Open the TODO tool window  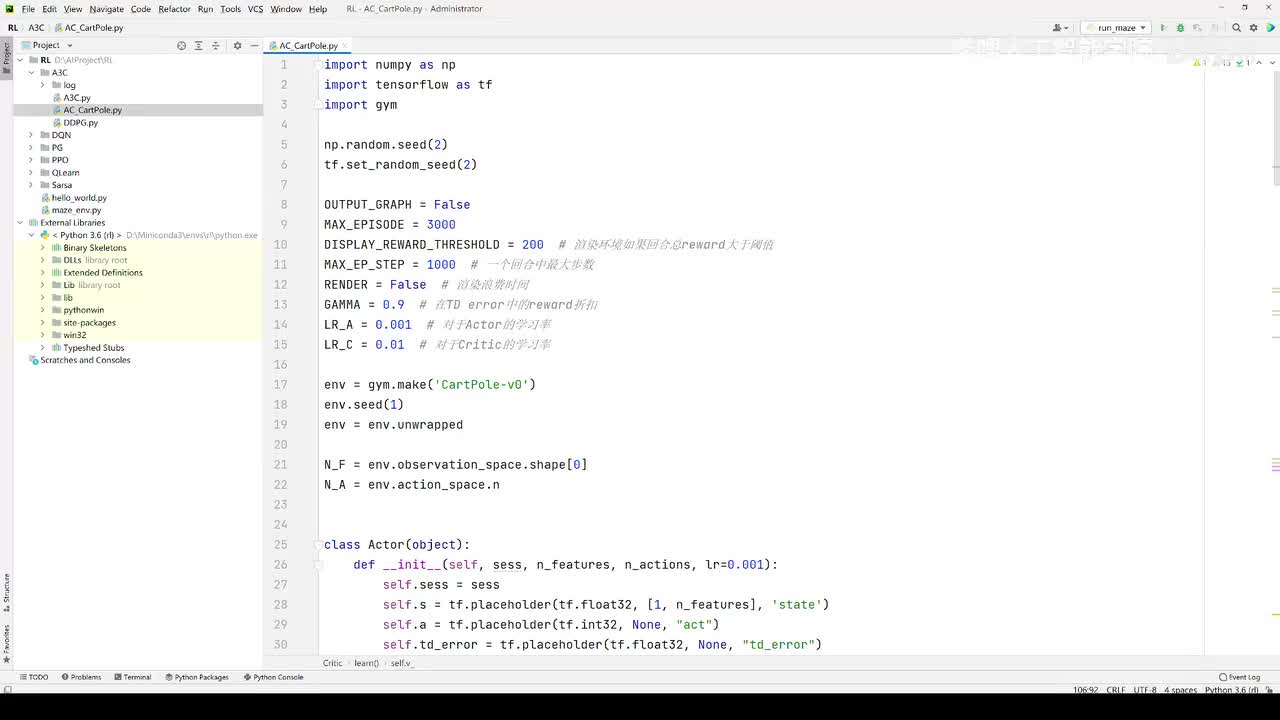pyautogui.click(x=34, y=677)
